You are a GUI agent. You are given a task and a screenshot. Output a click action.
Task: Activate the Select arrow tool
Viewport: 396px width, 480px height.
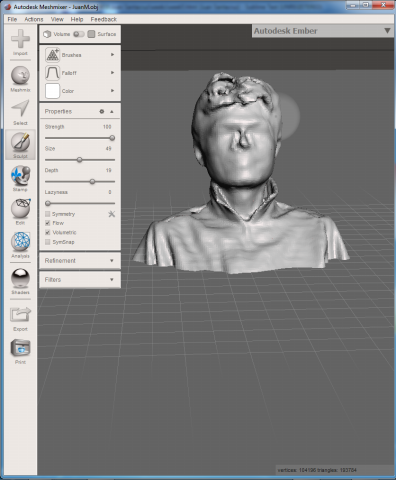coord(20,108)
